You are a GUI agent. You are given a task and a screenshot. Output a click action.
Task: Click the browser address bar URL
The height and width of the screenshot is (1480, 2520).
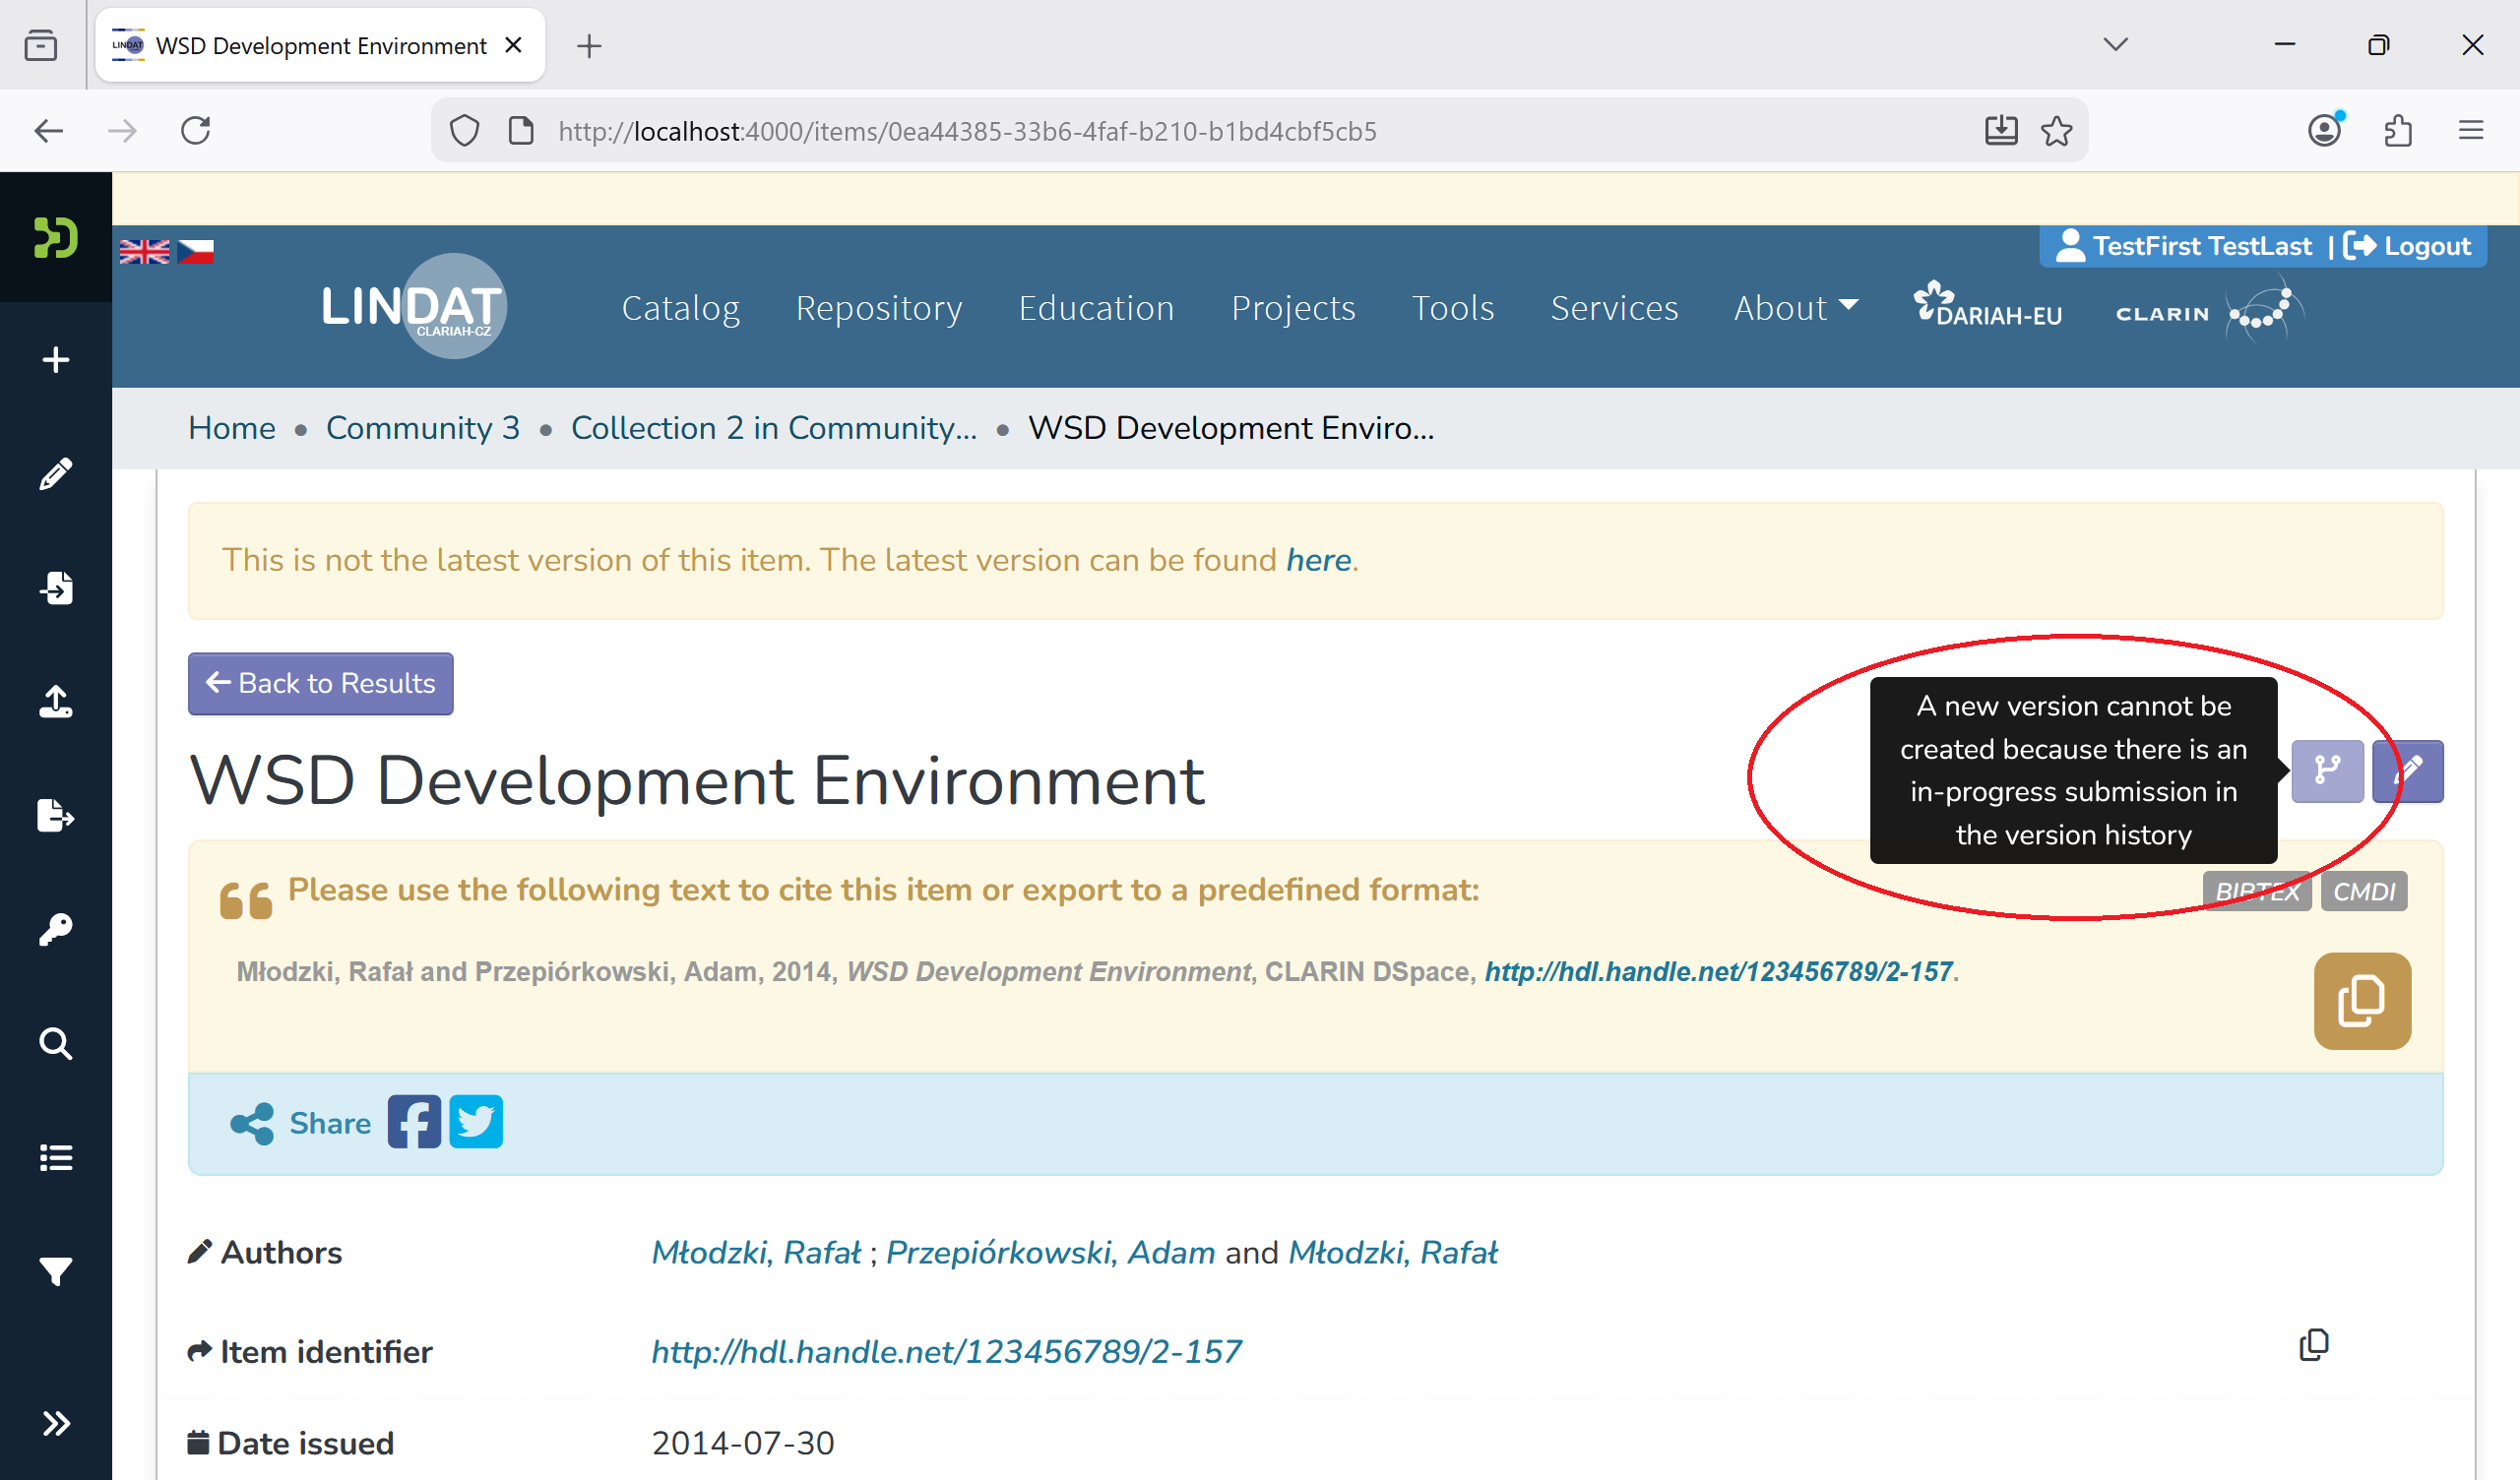coord(968,131)
